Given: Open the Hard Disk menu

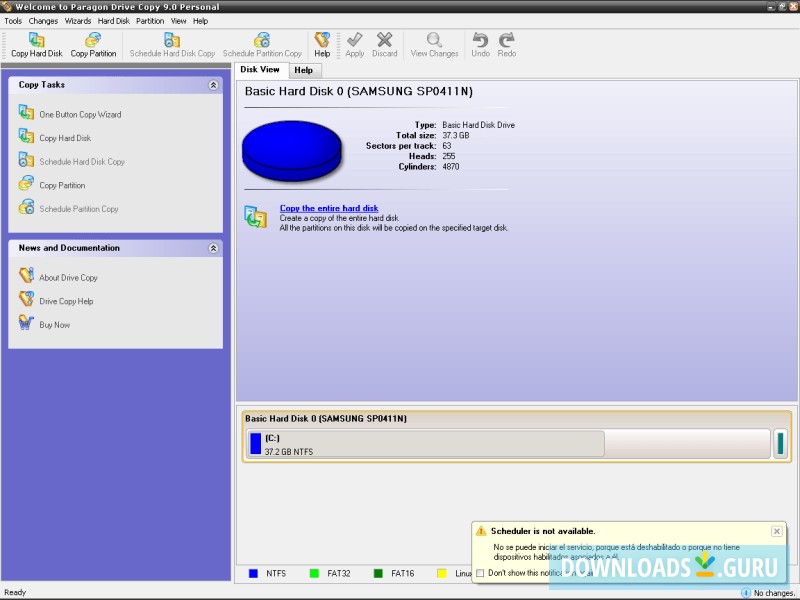Looking at the screenshot, I should [x=114, y=21].
